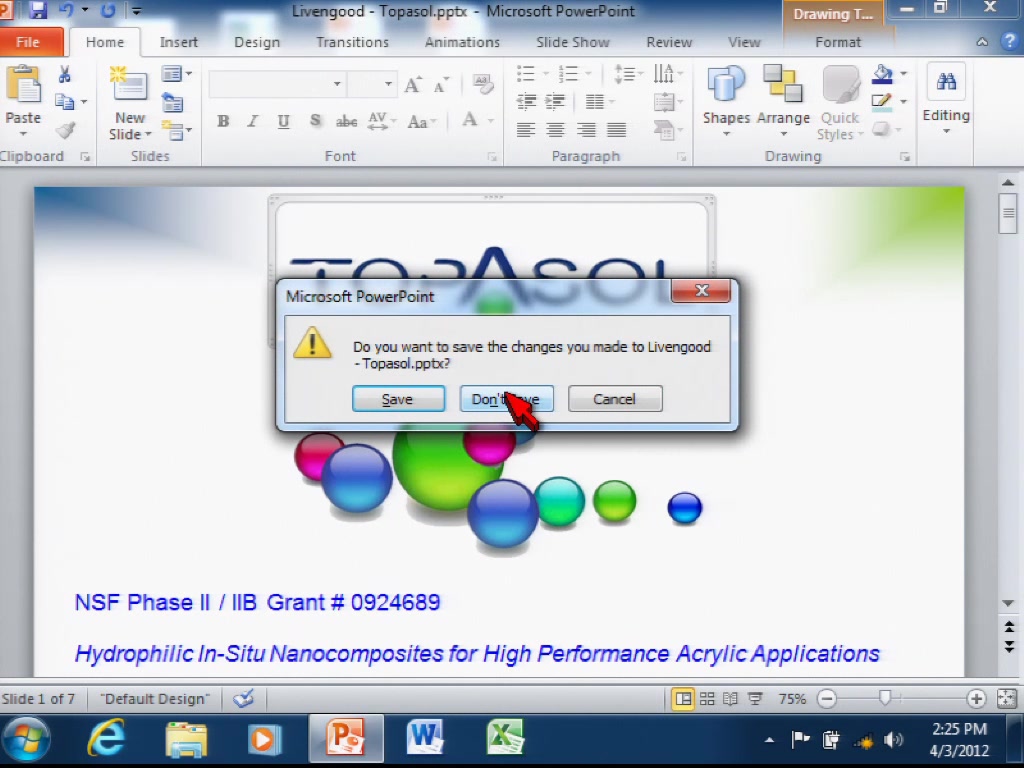
Task: Open Microsoft Excel from the taskbar
Action: coord(505,739)
